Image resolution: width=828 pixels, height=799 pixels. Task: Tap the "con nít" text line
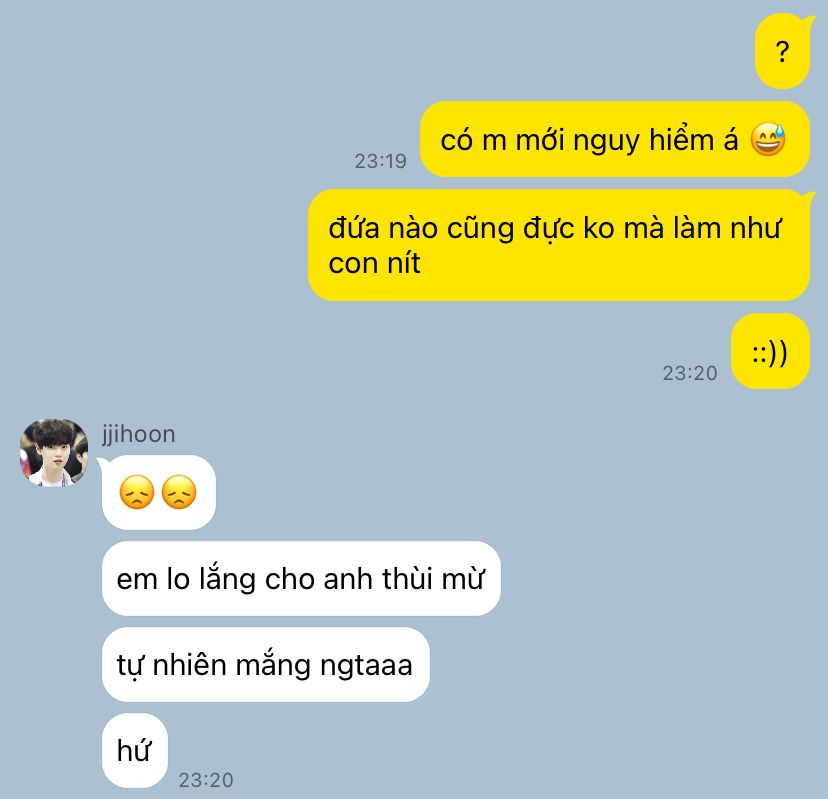[374, 263]
